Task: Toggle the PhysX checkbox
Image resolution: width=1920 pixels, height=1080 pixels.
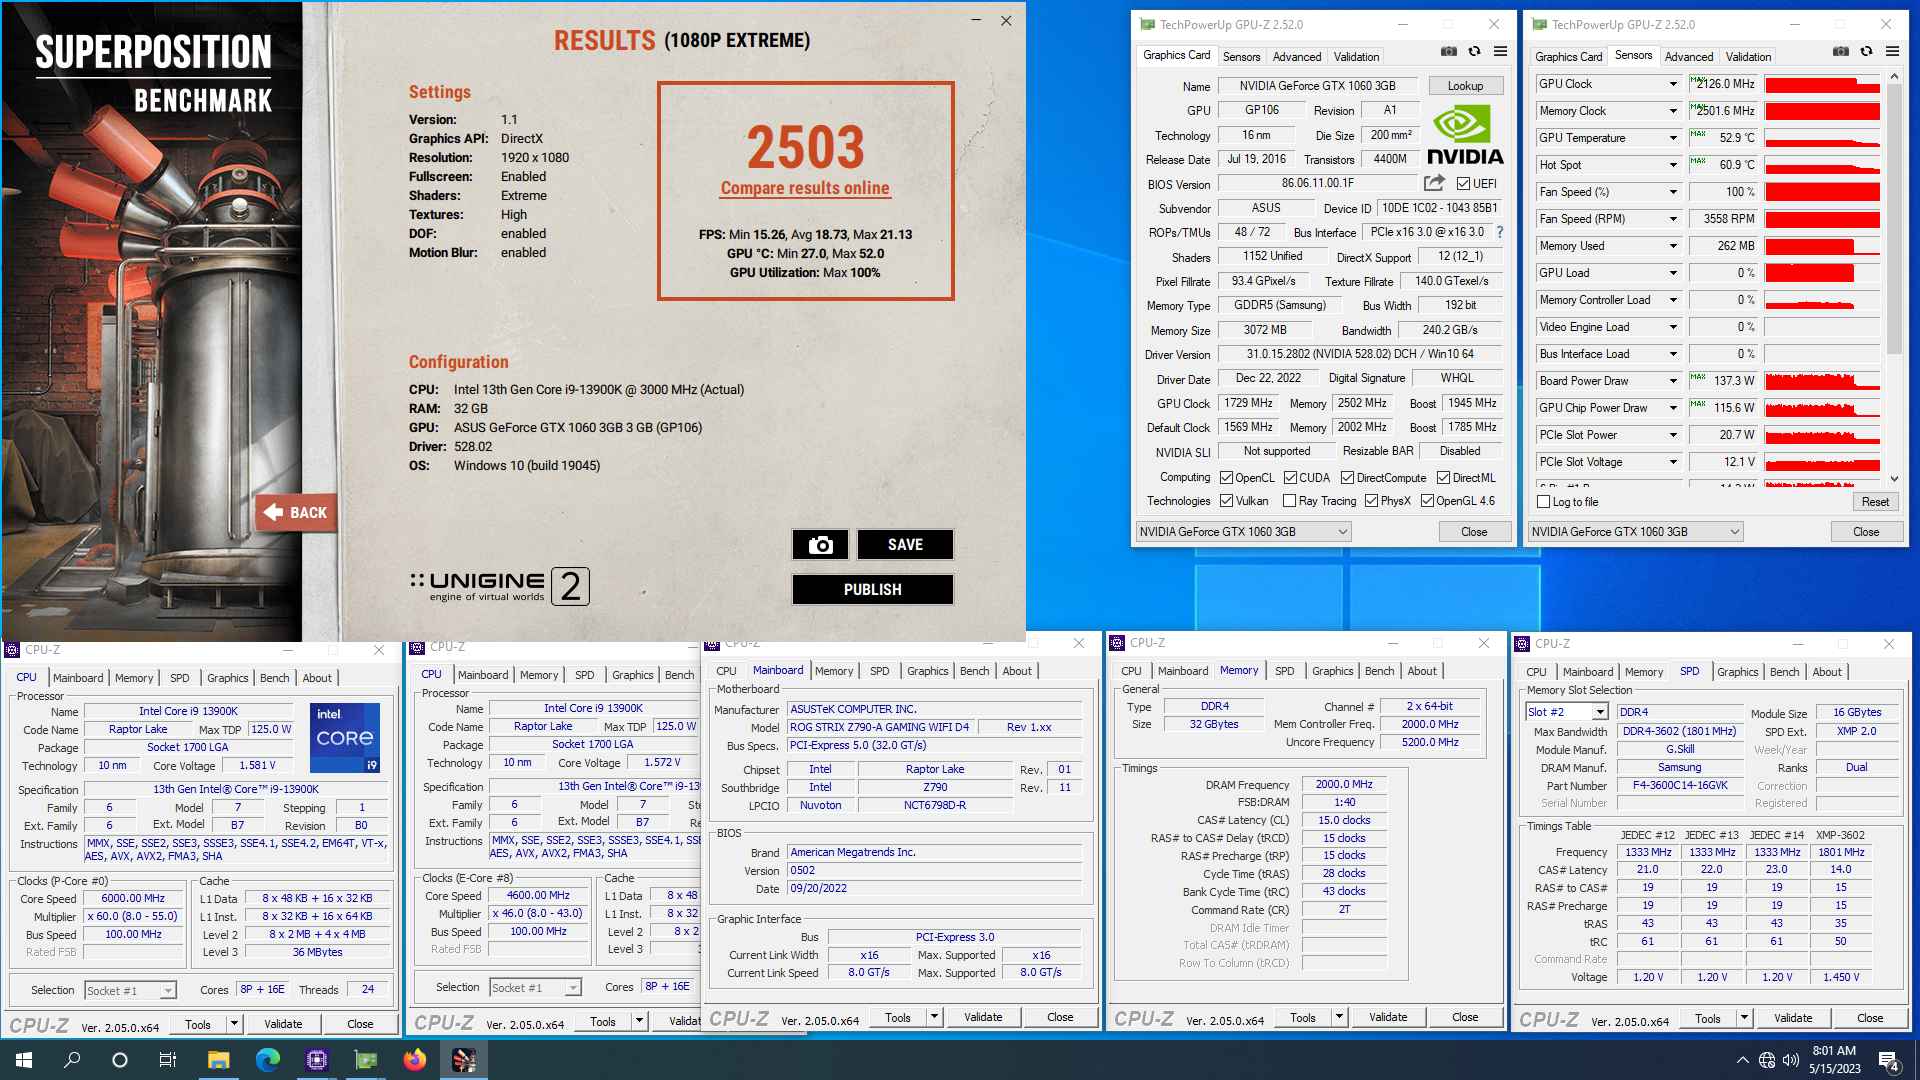Action: 1372,501
